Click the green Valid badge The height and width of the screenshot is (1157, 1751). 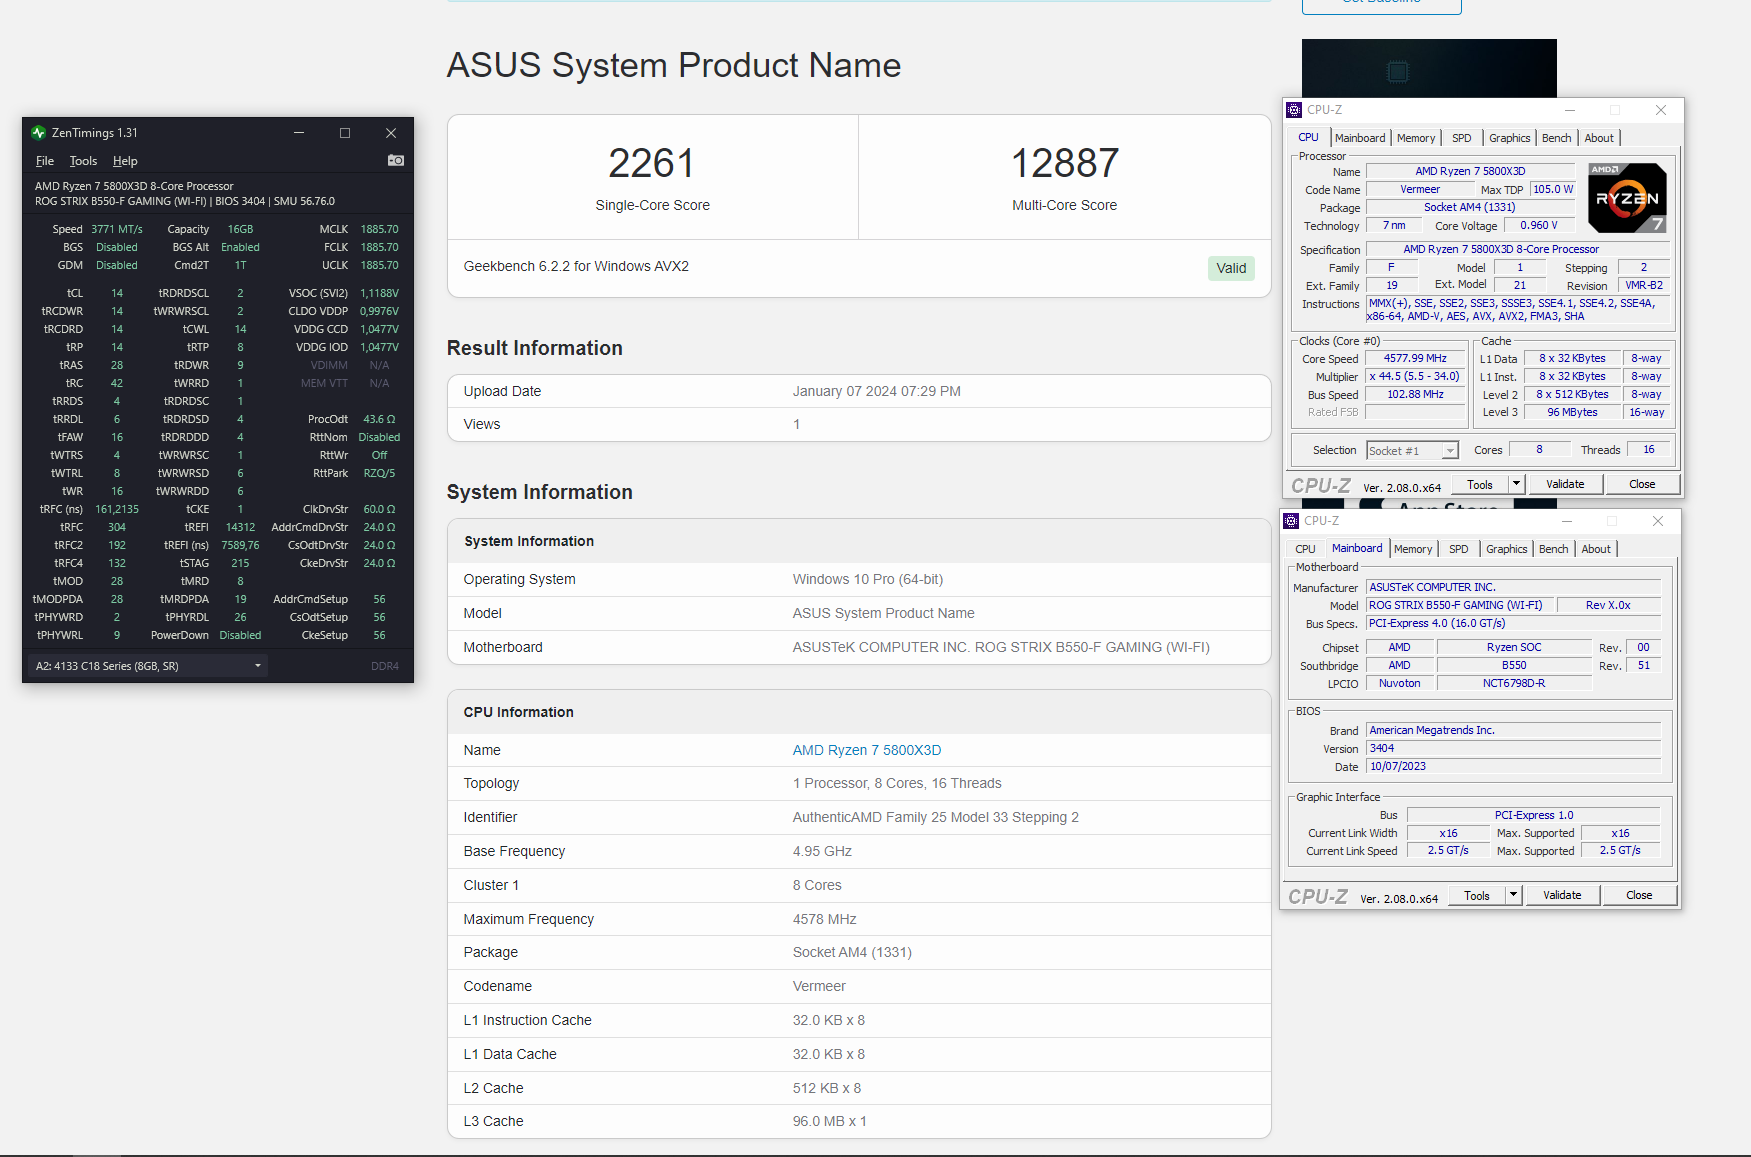click(1231, 268)
